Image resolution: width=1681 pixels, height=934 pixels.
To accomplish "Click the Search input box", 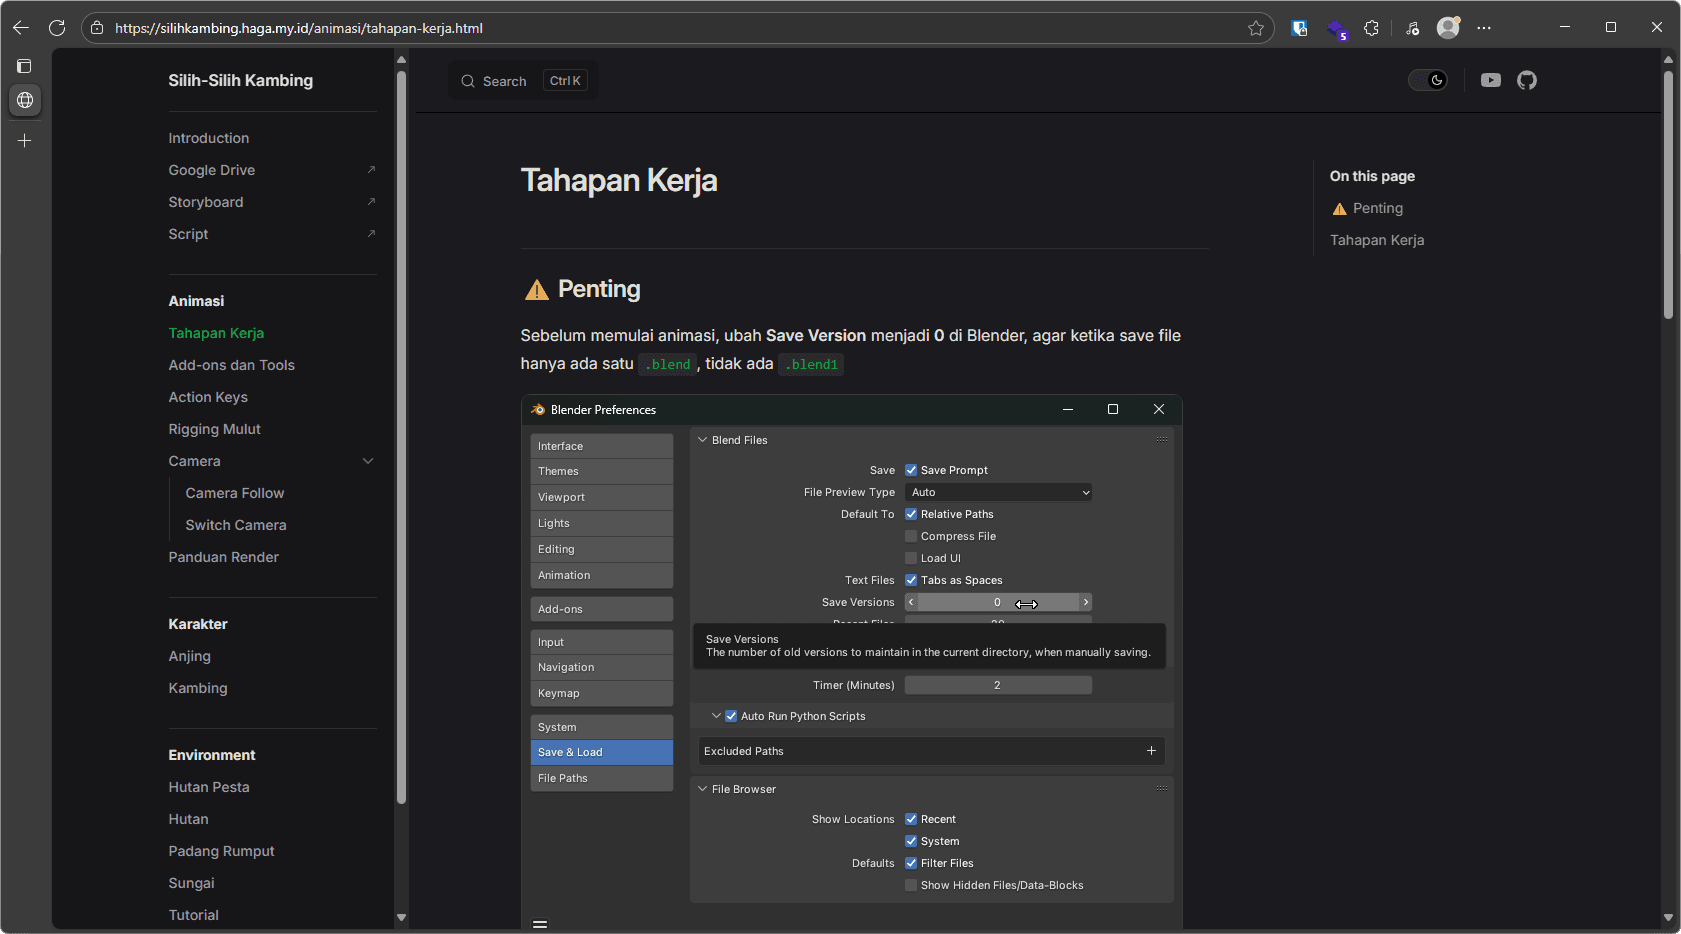I will tap(522, 81).
